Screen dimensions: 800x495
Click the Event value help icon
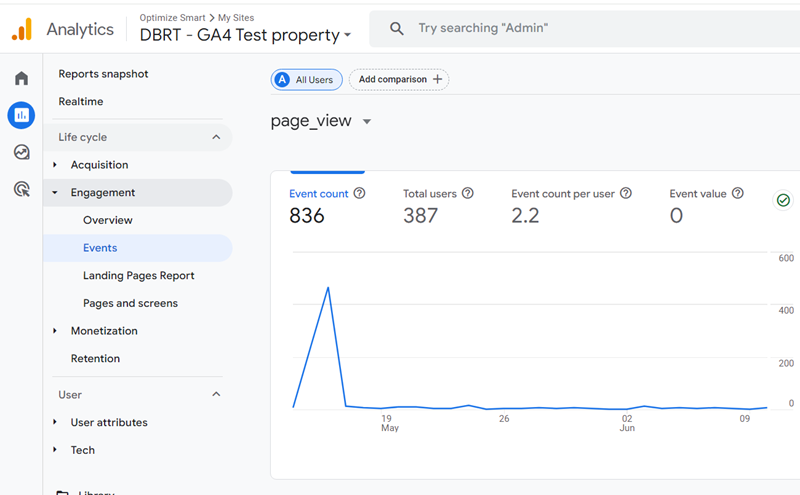[x=738, y=193]
